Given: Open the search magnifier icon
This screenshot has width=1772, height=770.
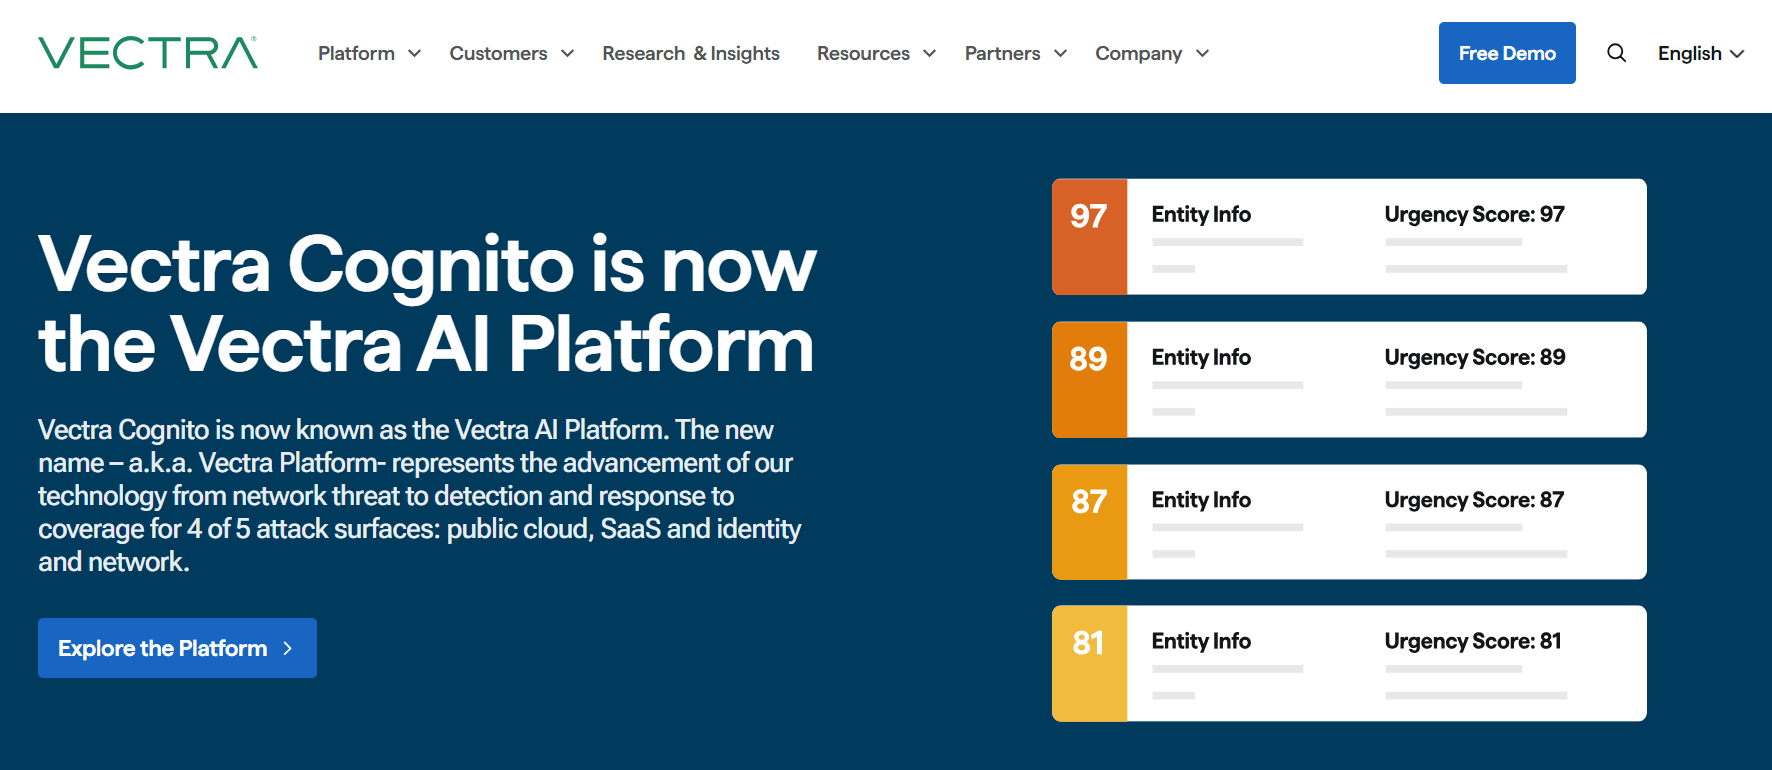Looking at the screenshot, I should click(1616, 53).
